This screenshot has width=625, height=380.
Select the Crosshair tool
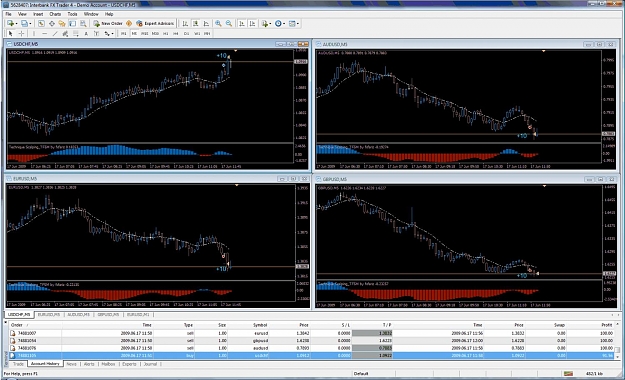pyautogui.click(x=21, y=33)
